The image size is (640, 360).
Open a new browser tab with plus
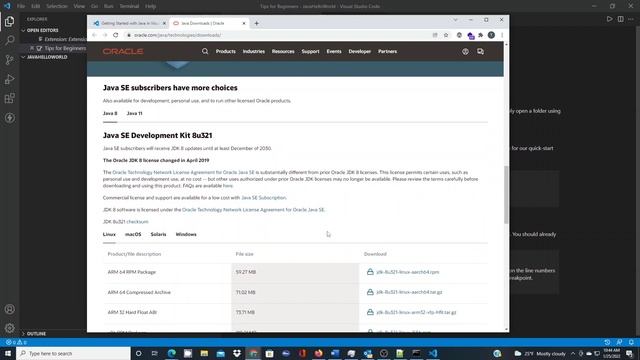click(x=256, y=23)
